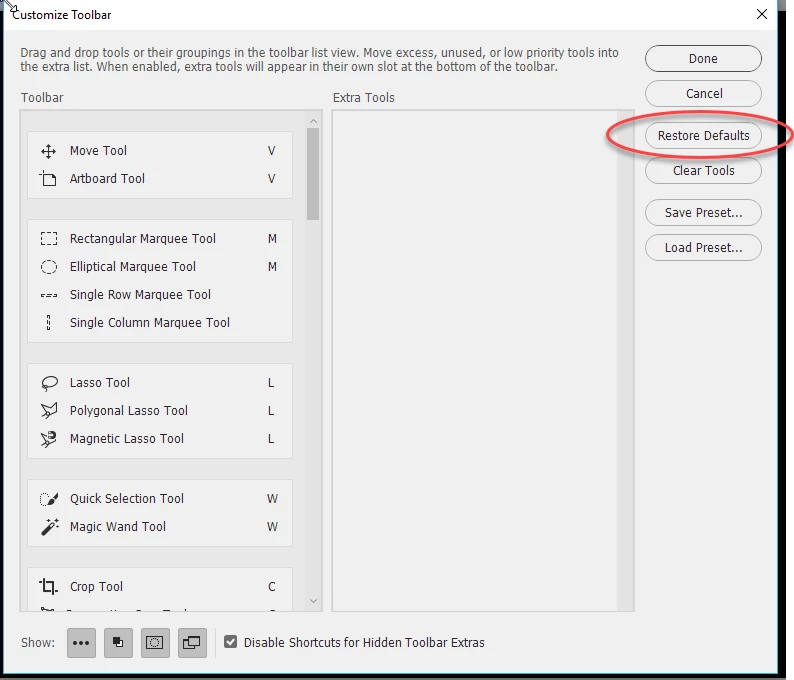This screenshot has height=680, width=794.
Task: Toggle the screen mode Show button
Action: (192, 643)
